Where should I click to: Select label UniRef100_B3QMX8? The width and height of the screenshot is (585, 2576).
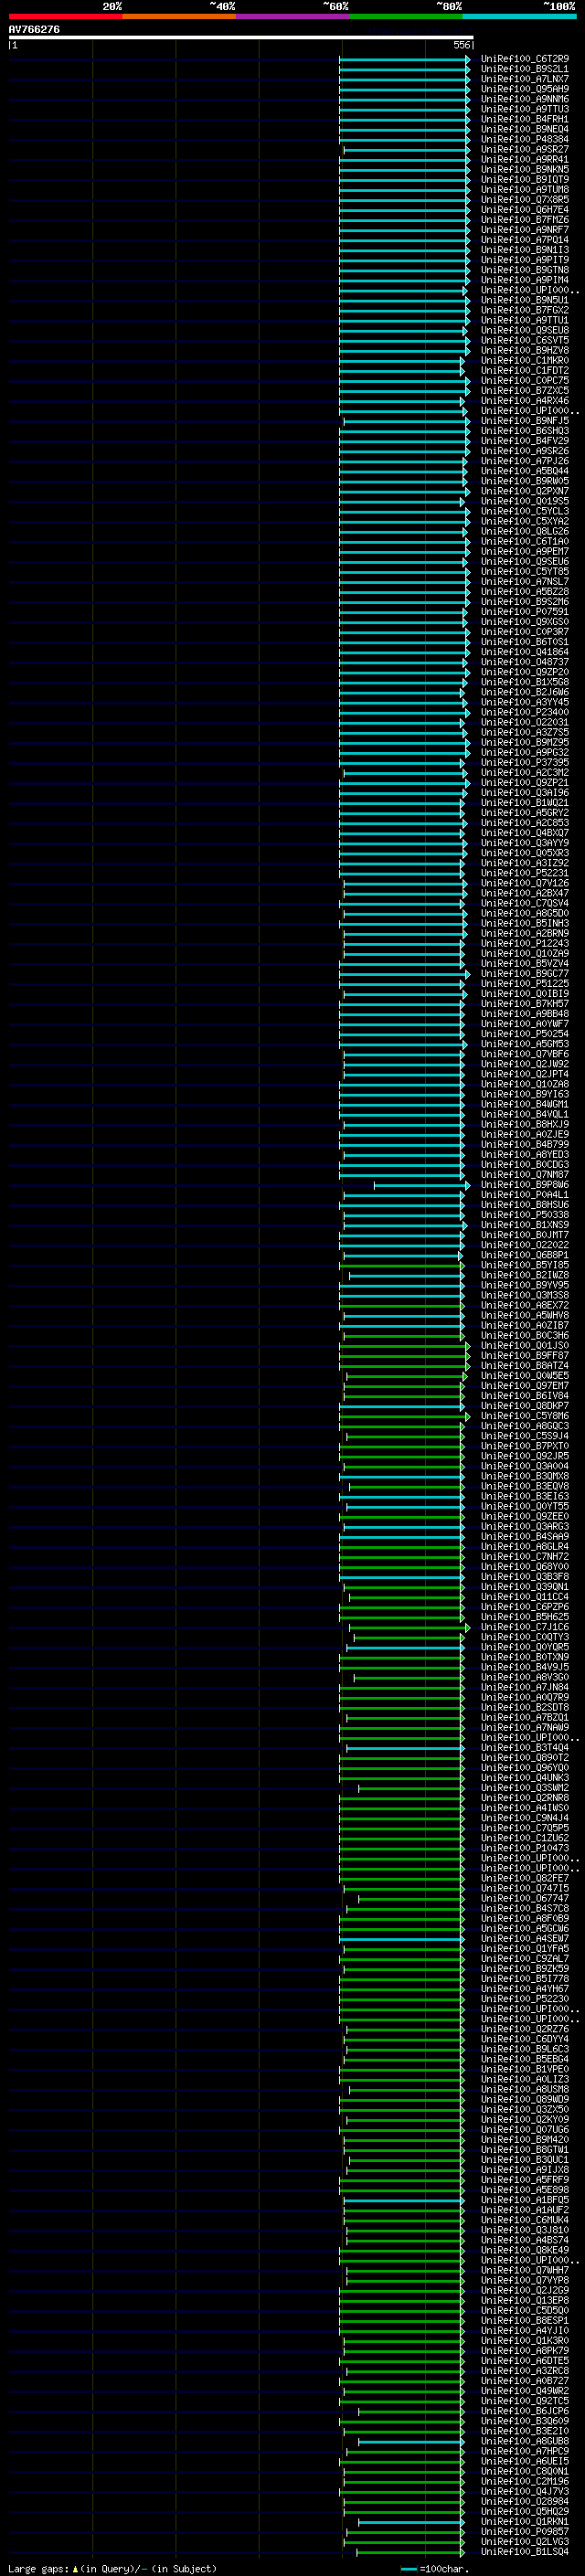(x=524, y=1476)
